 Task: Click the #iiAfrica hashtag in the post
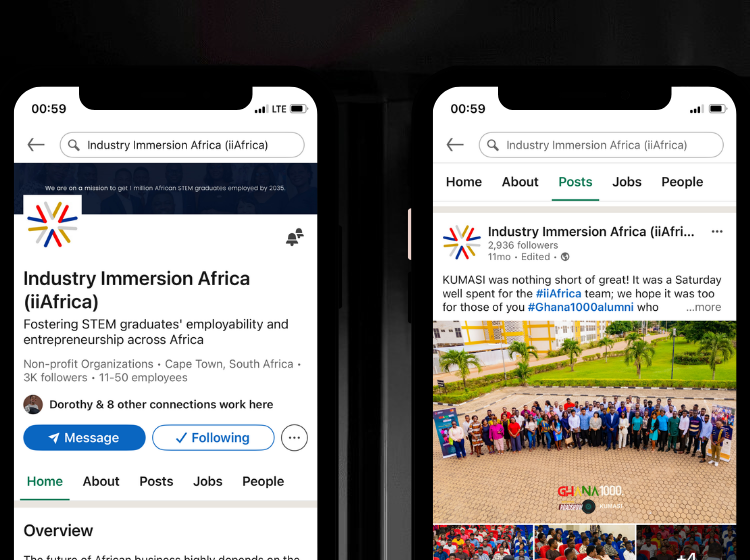point(558,293)
